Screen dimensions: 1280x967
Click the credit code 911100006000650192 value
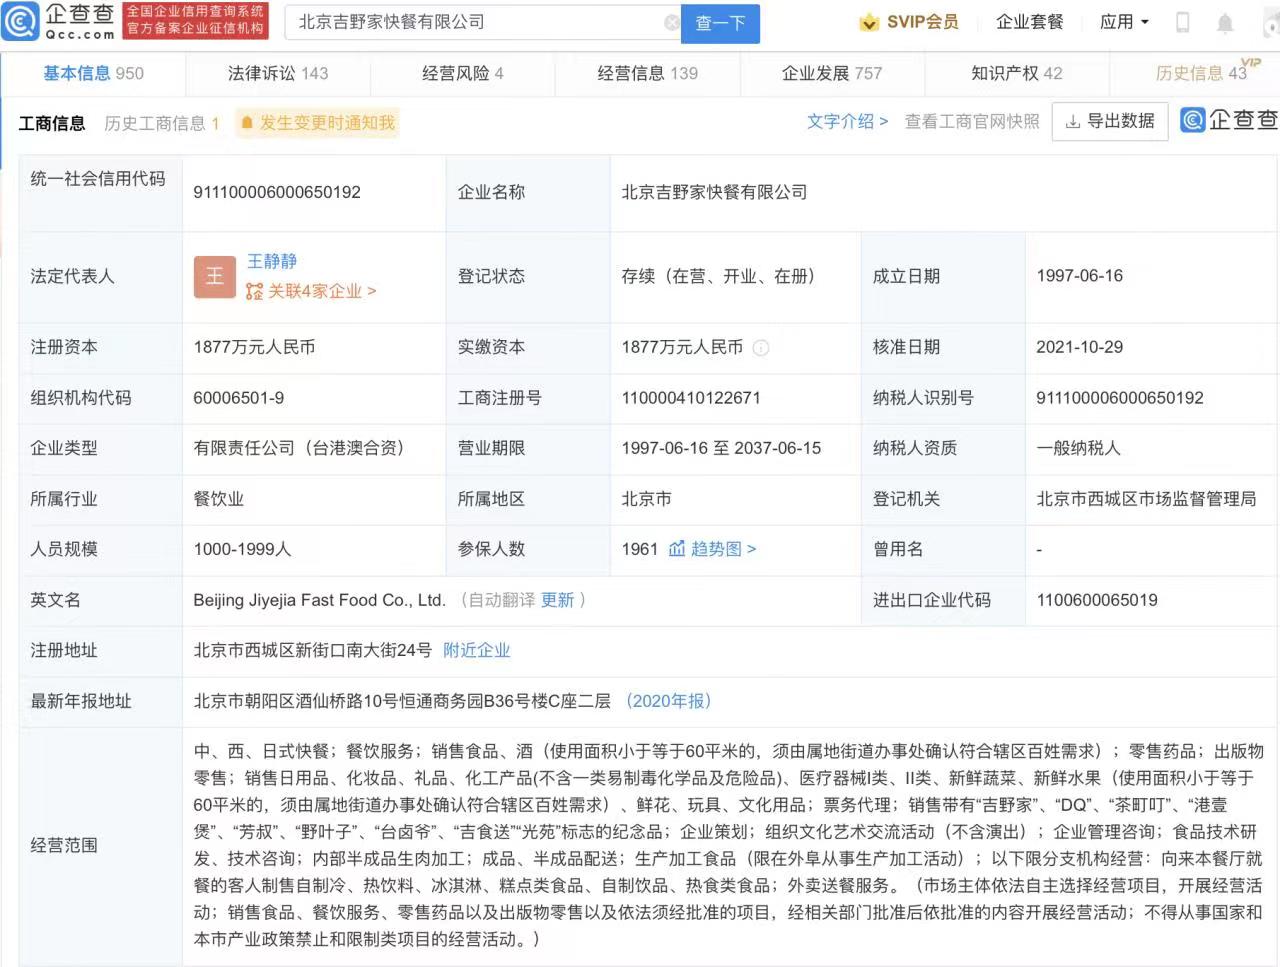point(277,192)
